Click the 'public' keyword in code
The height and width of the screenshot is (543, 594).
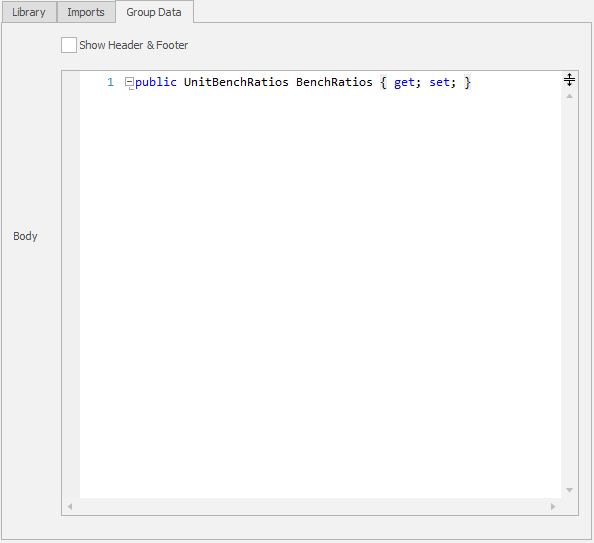(x=156, y=82)
